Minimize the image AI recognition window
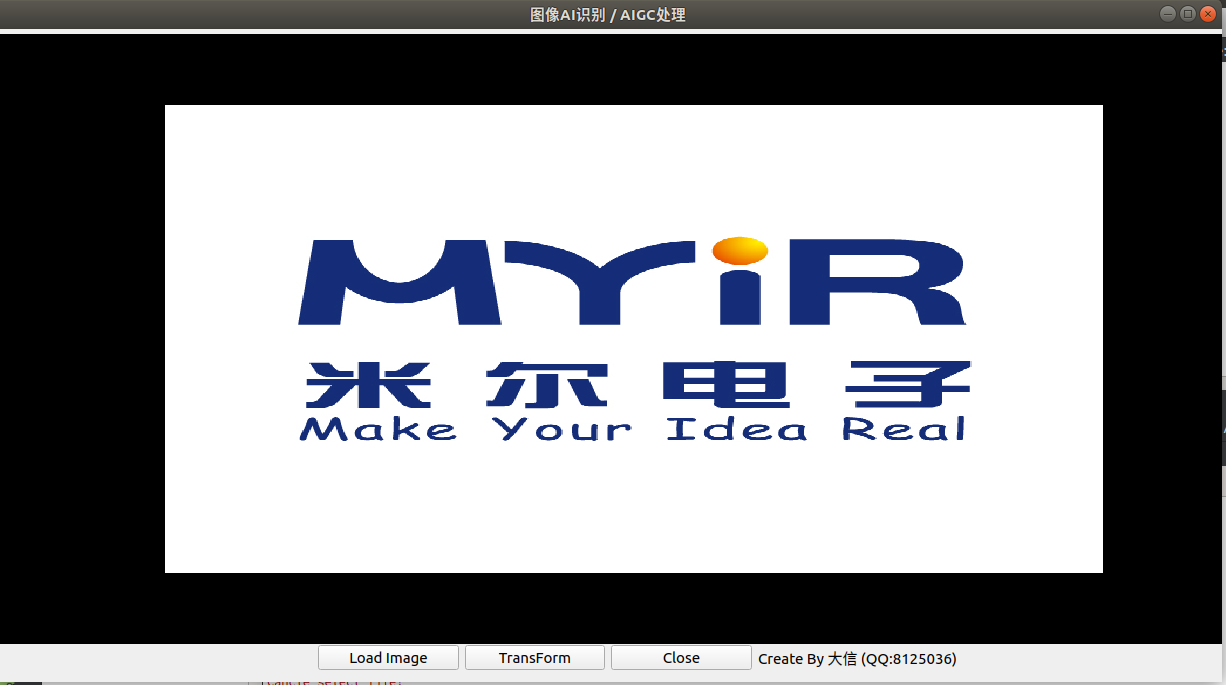The image size is (1226, 685). pos(1167,14)
